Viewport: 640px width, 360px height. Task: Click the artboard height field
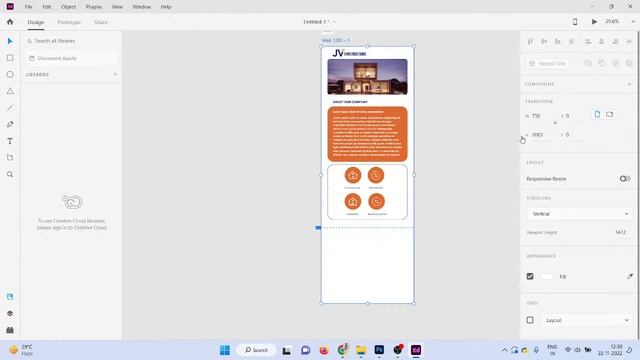click(542, 135)
